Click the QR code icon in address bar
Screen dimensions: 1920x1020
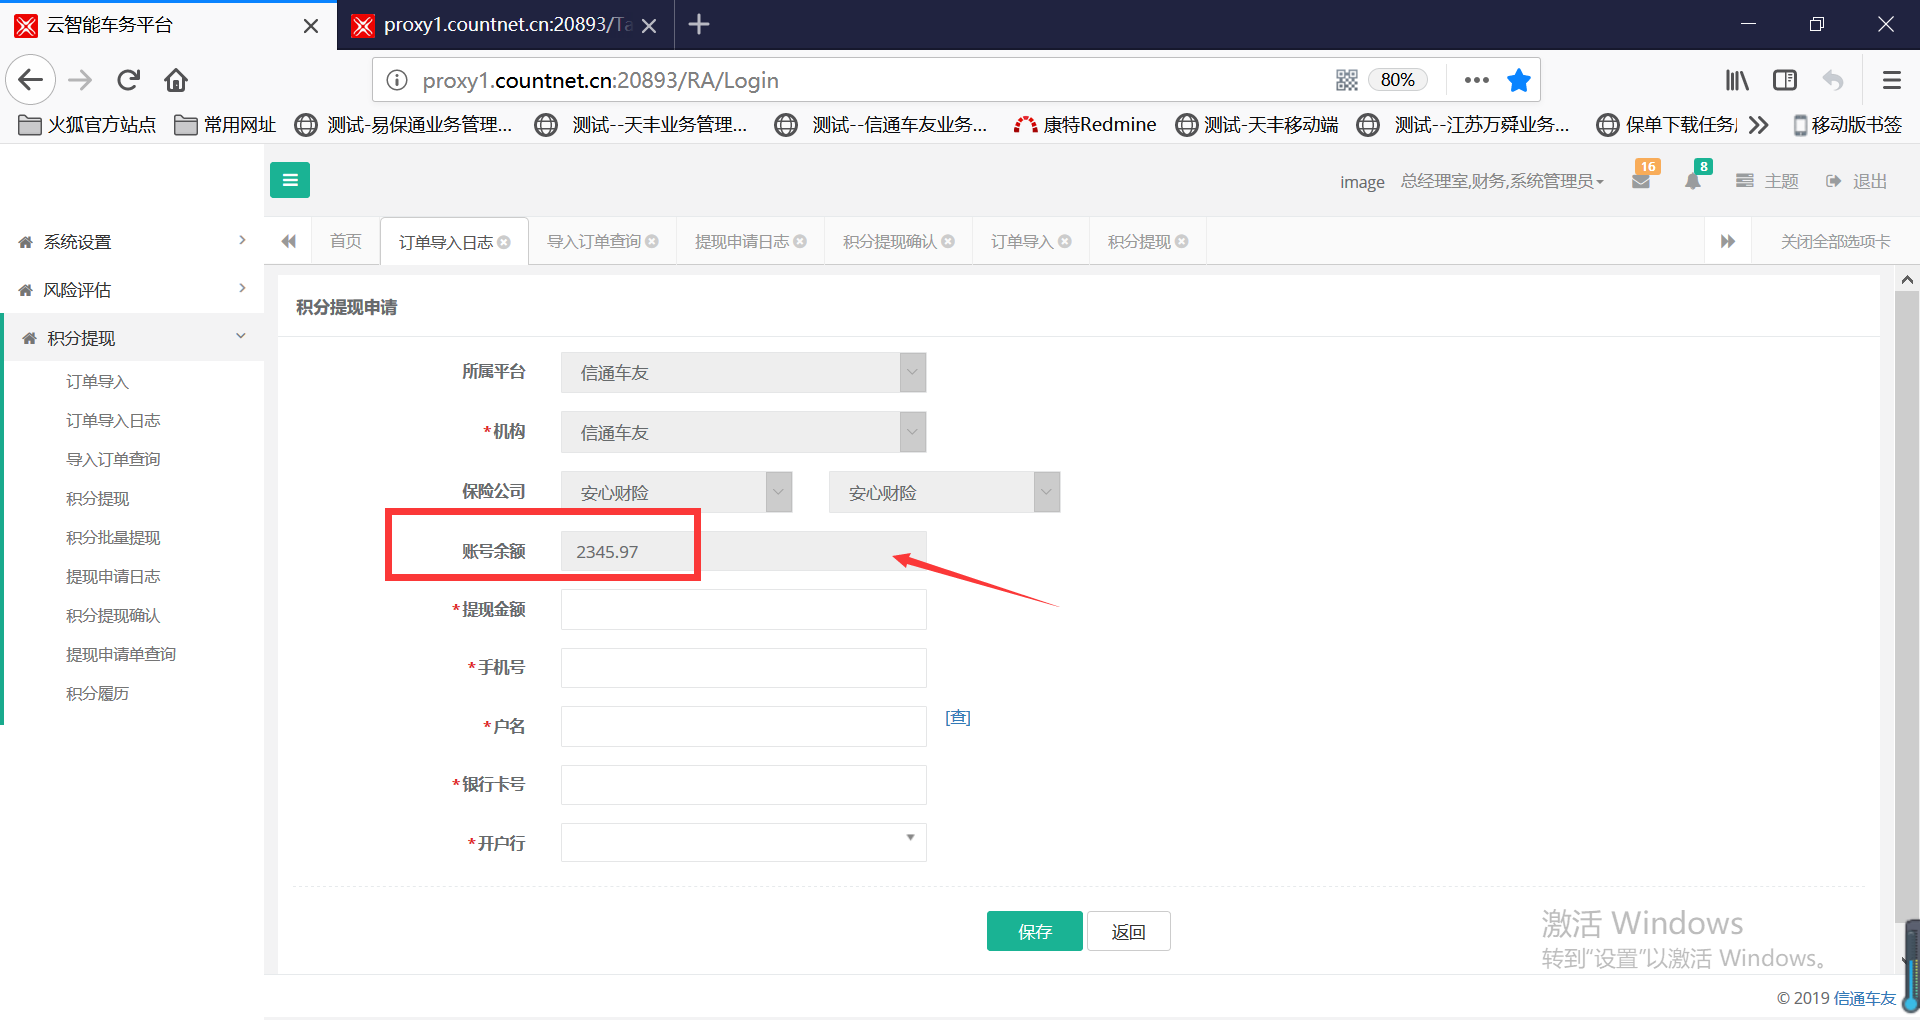[x=1347, y=80]
